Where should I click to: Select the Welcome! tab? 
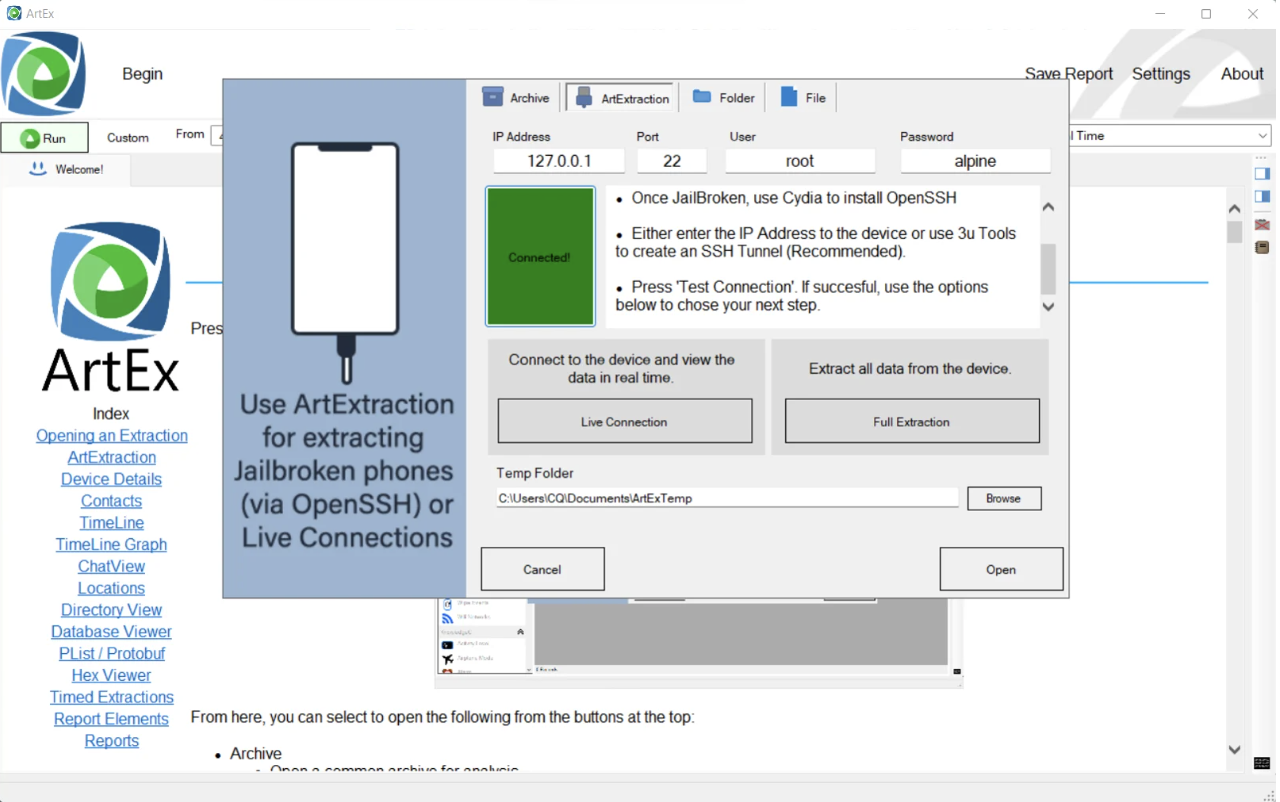coord(66,169)
